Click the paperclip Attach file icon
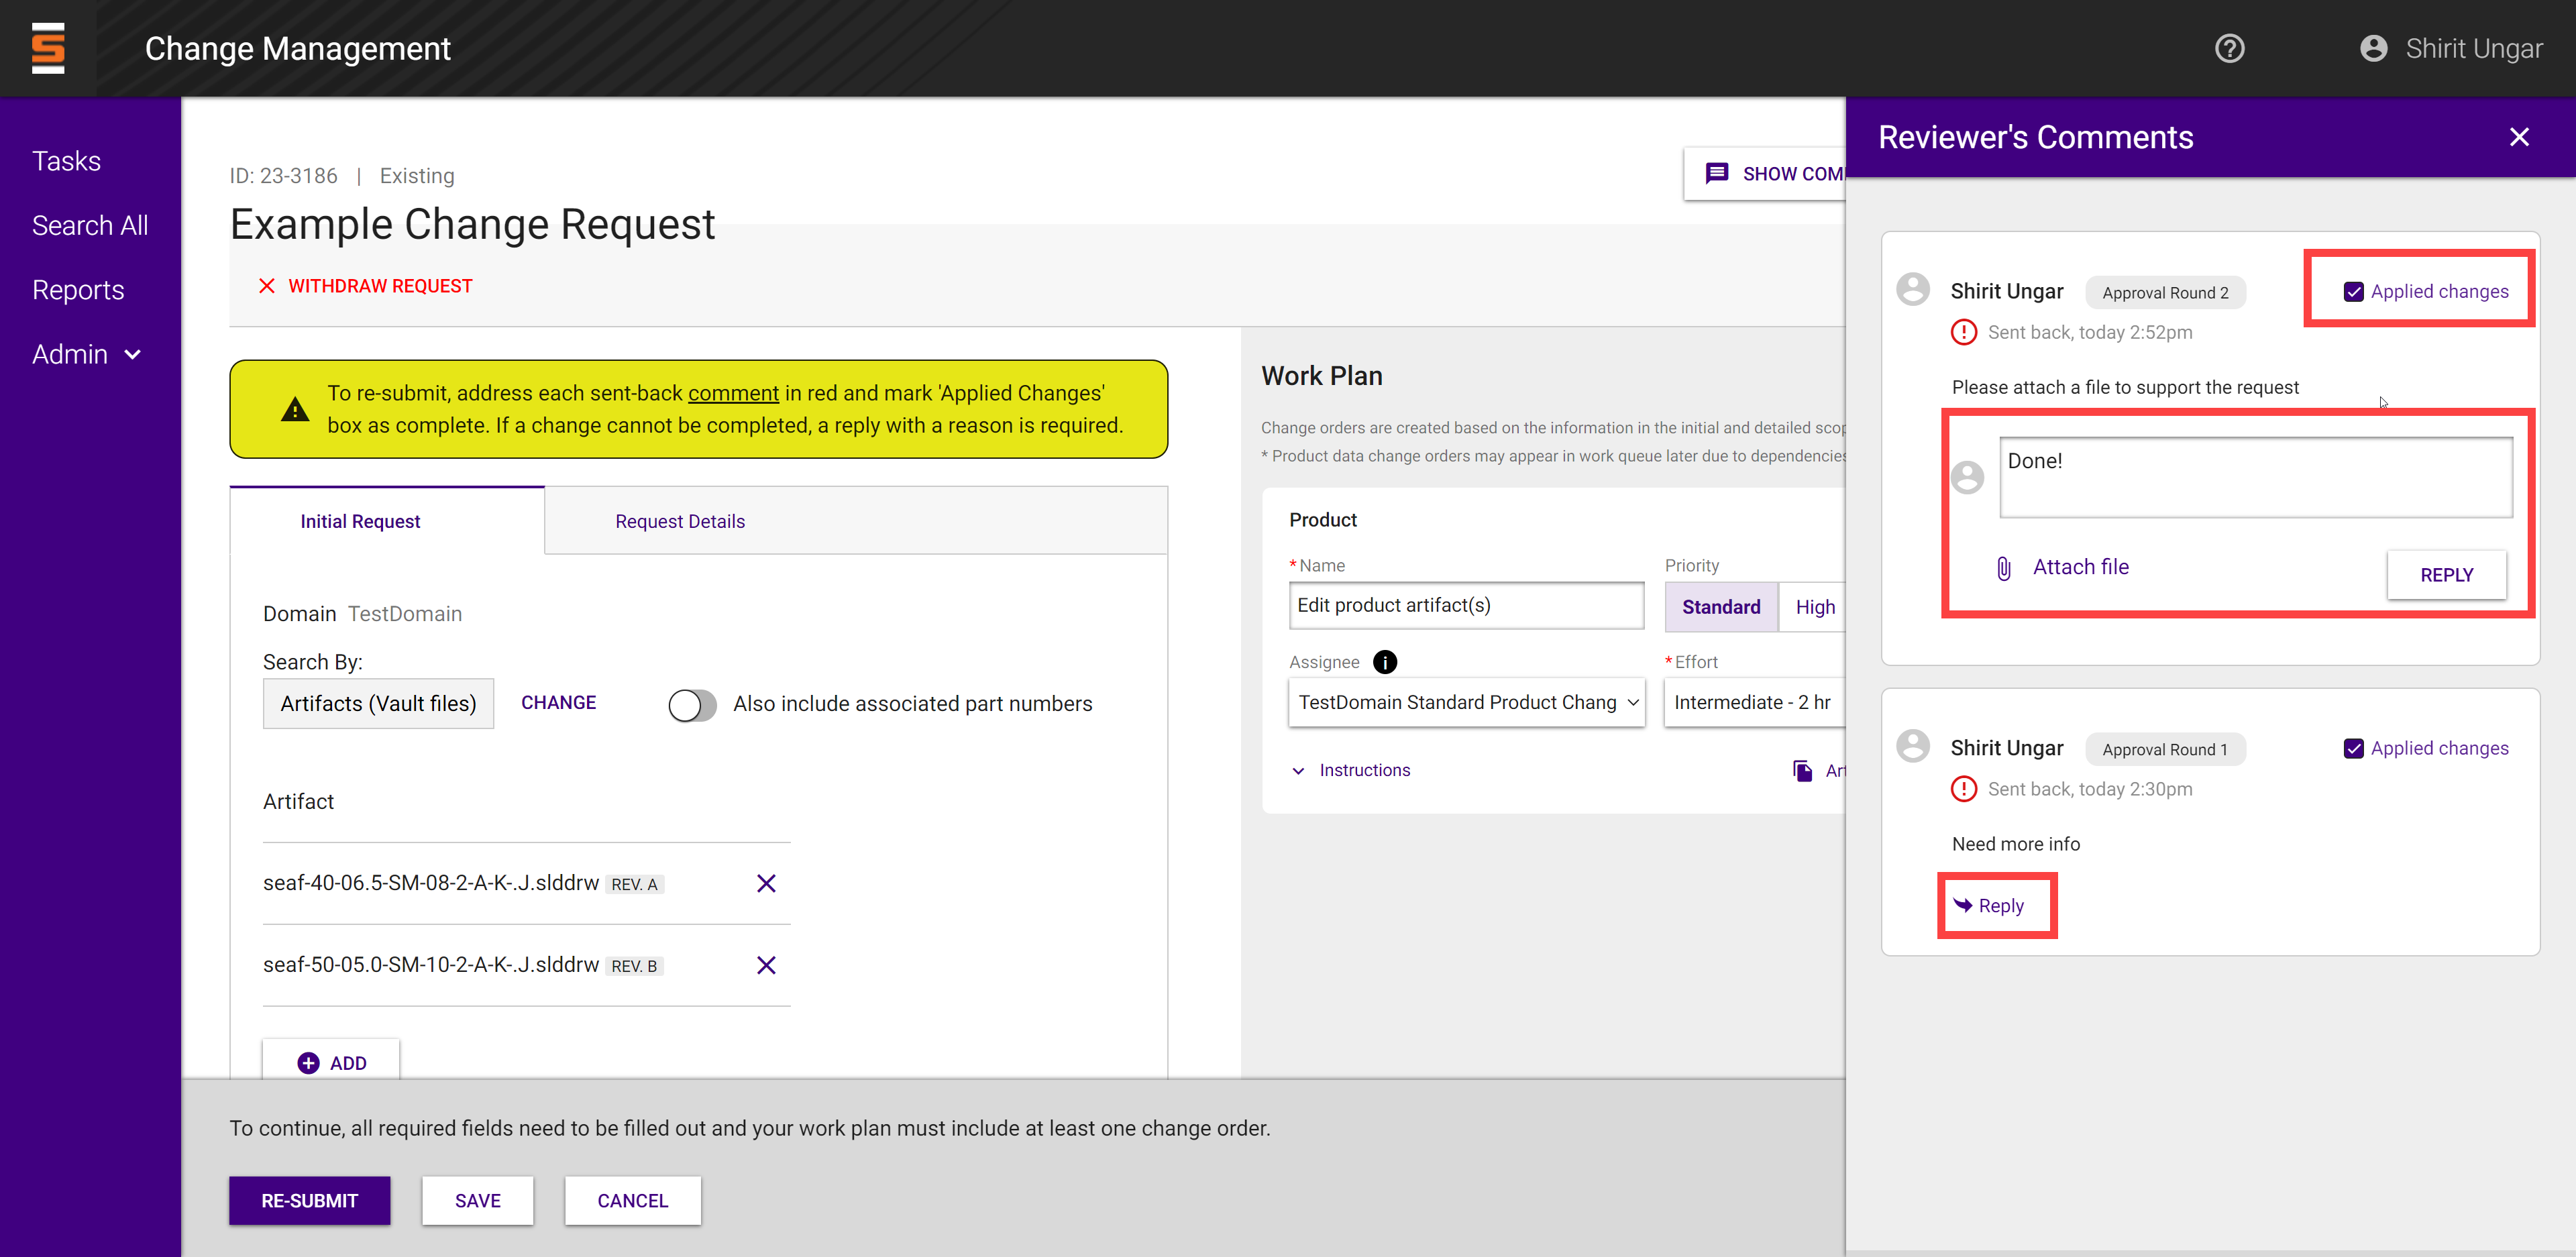The image size is (2576, 1257). [2003, 568]
